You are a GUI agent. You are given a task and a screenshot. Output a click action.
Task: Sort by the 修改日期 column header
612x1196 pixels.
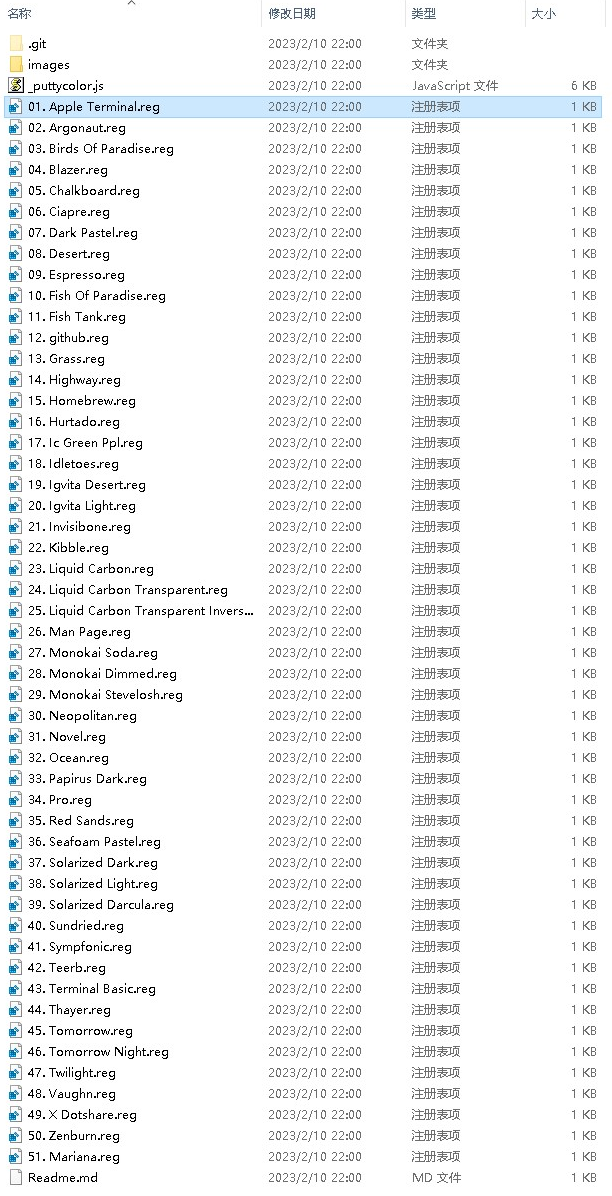(292, 14)
